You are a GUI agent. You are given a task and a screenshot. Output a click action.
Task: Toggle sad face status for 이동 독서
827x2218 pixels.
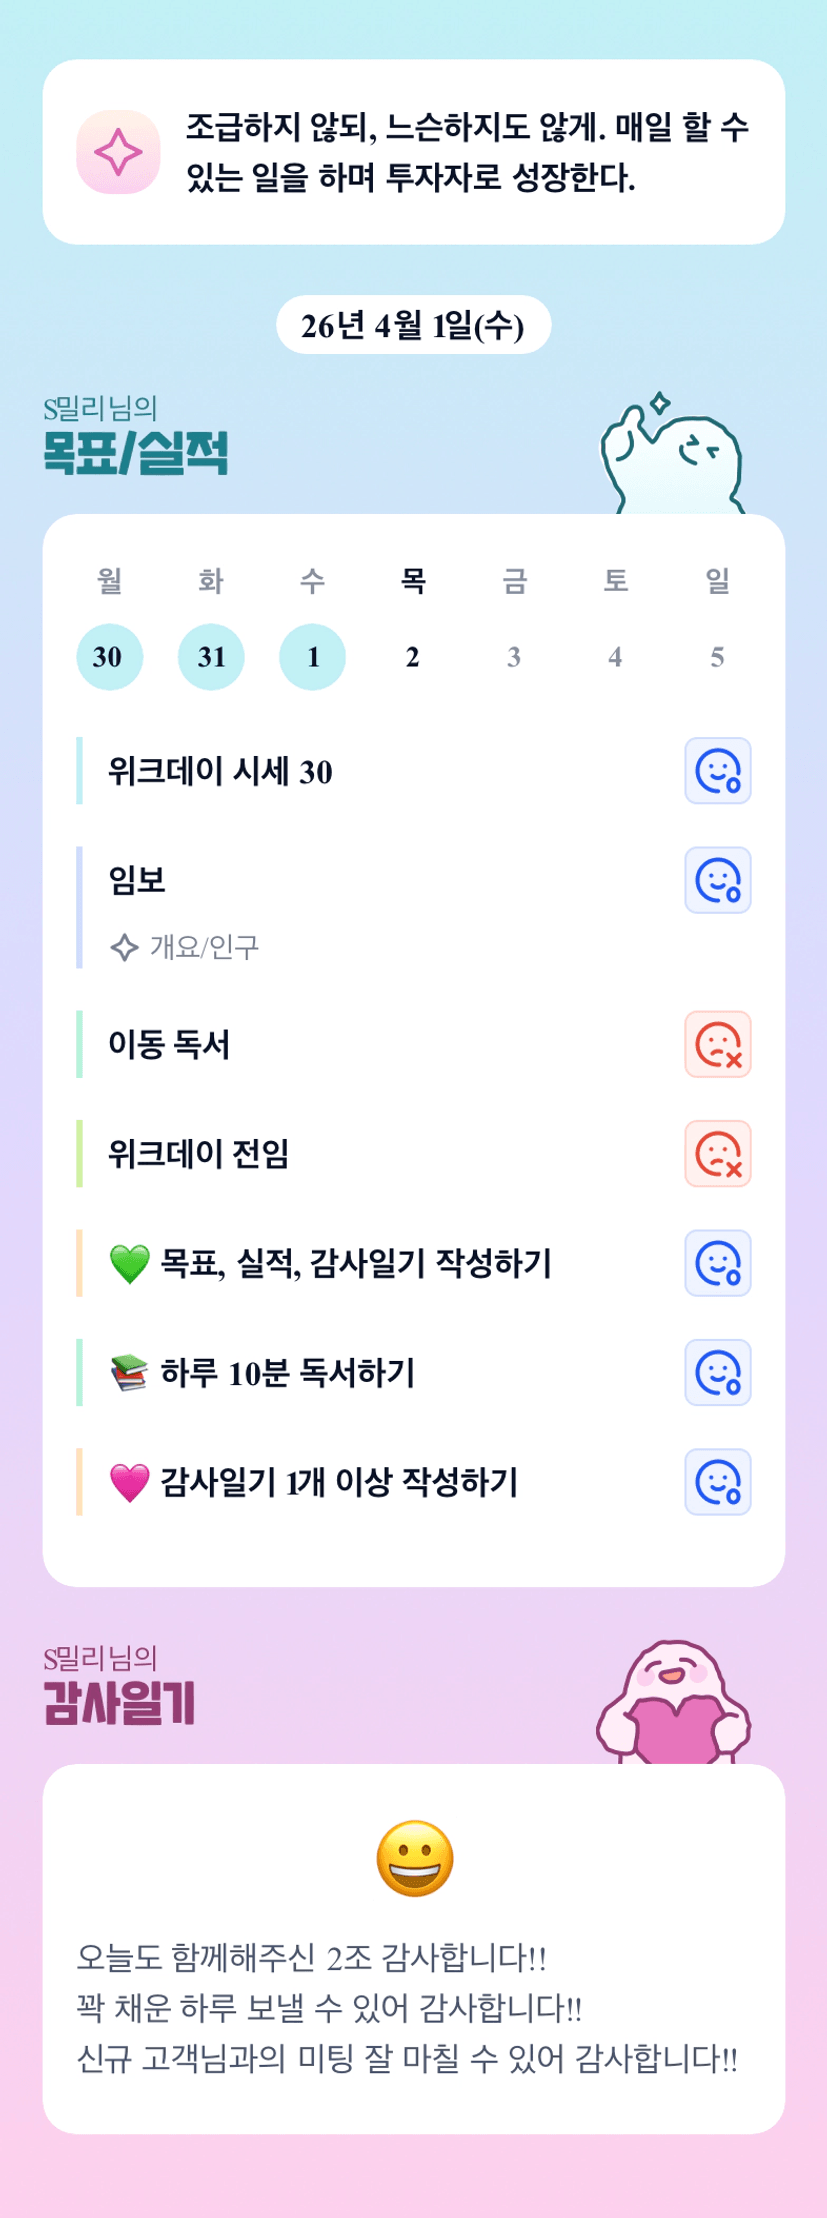click(x=717, y=1044)
